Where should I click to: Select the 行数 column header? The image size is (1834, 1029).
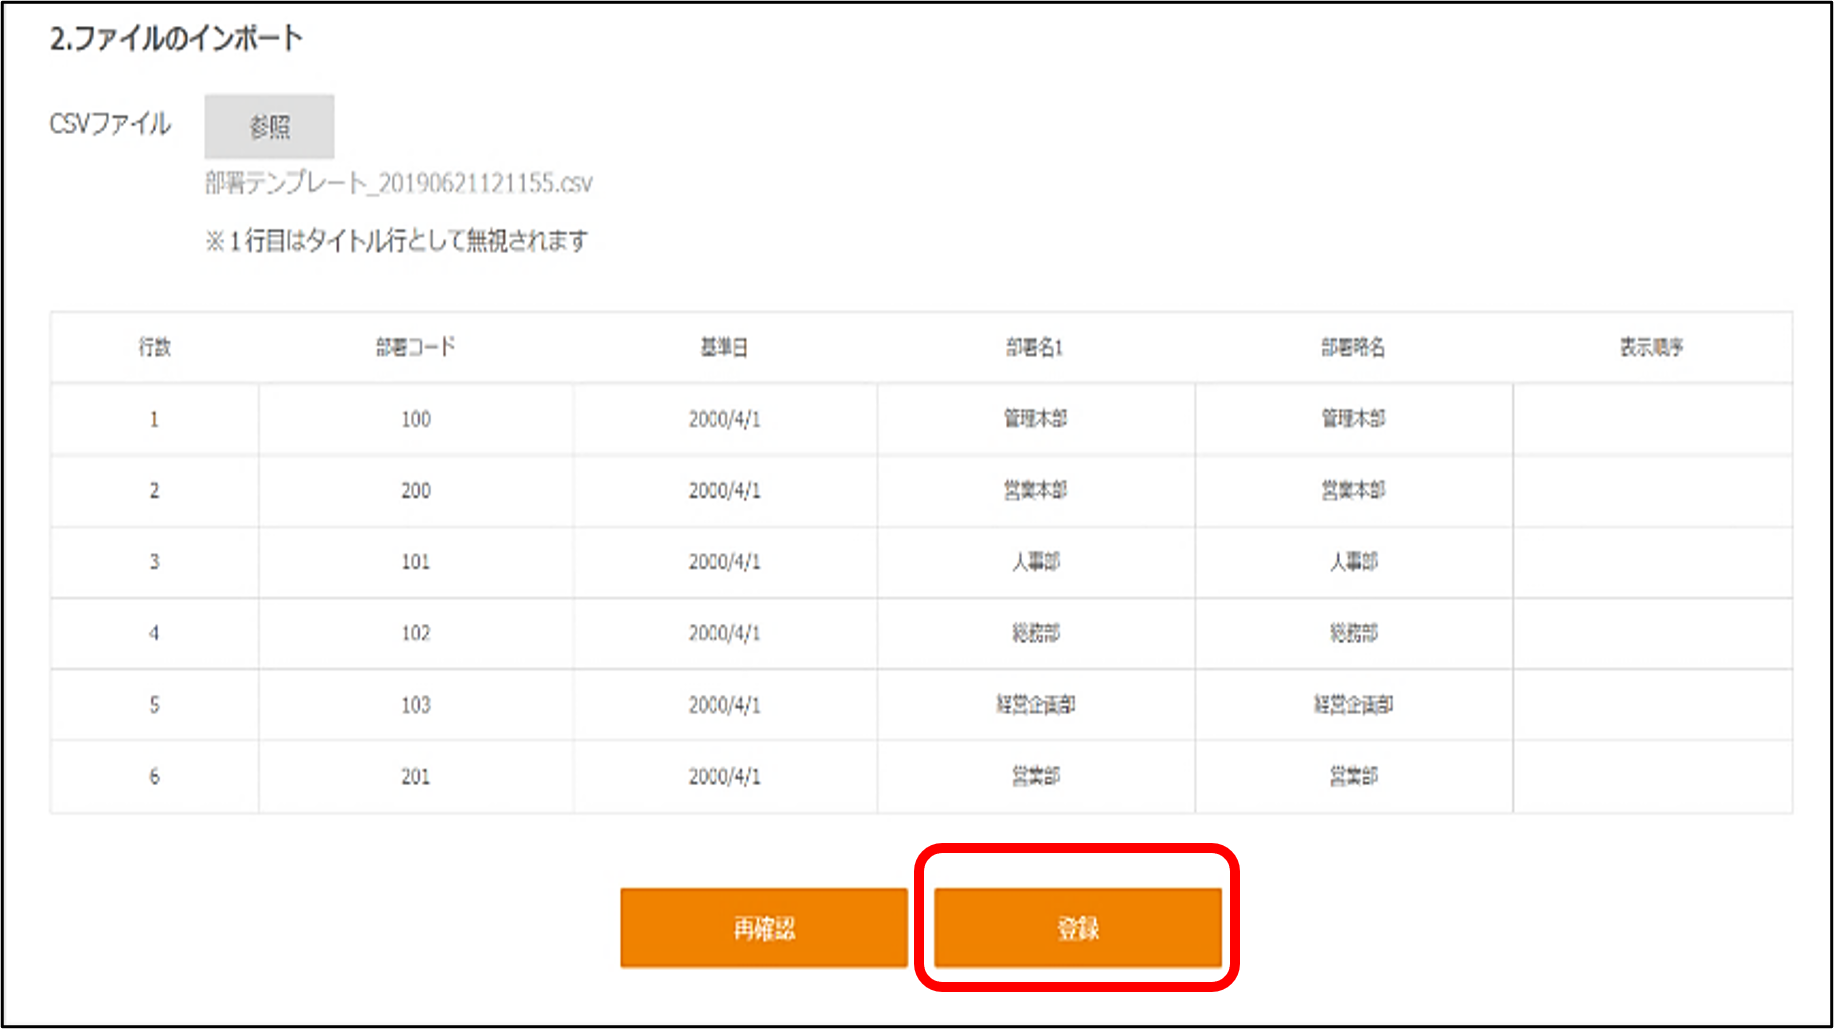(154, 347)
